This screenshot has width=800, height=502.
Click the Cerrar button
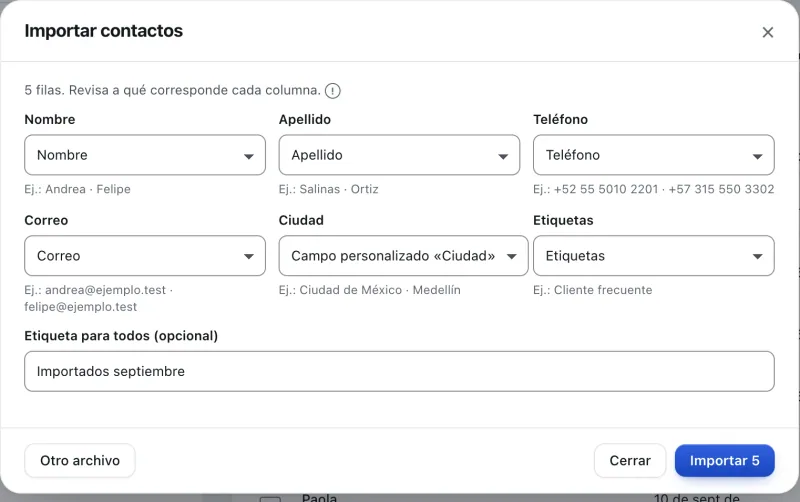click(x=630, y=461)
